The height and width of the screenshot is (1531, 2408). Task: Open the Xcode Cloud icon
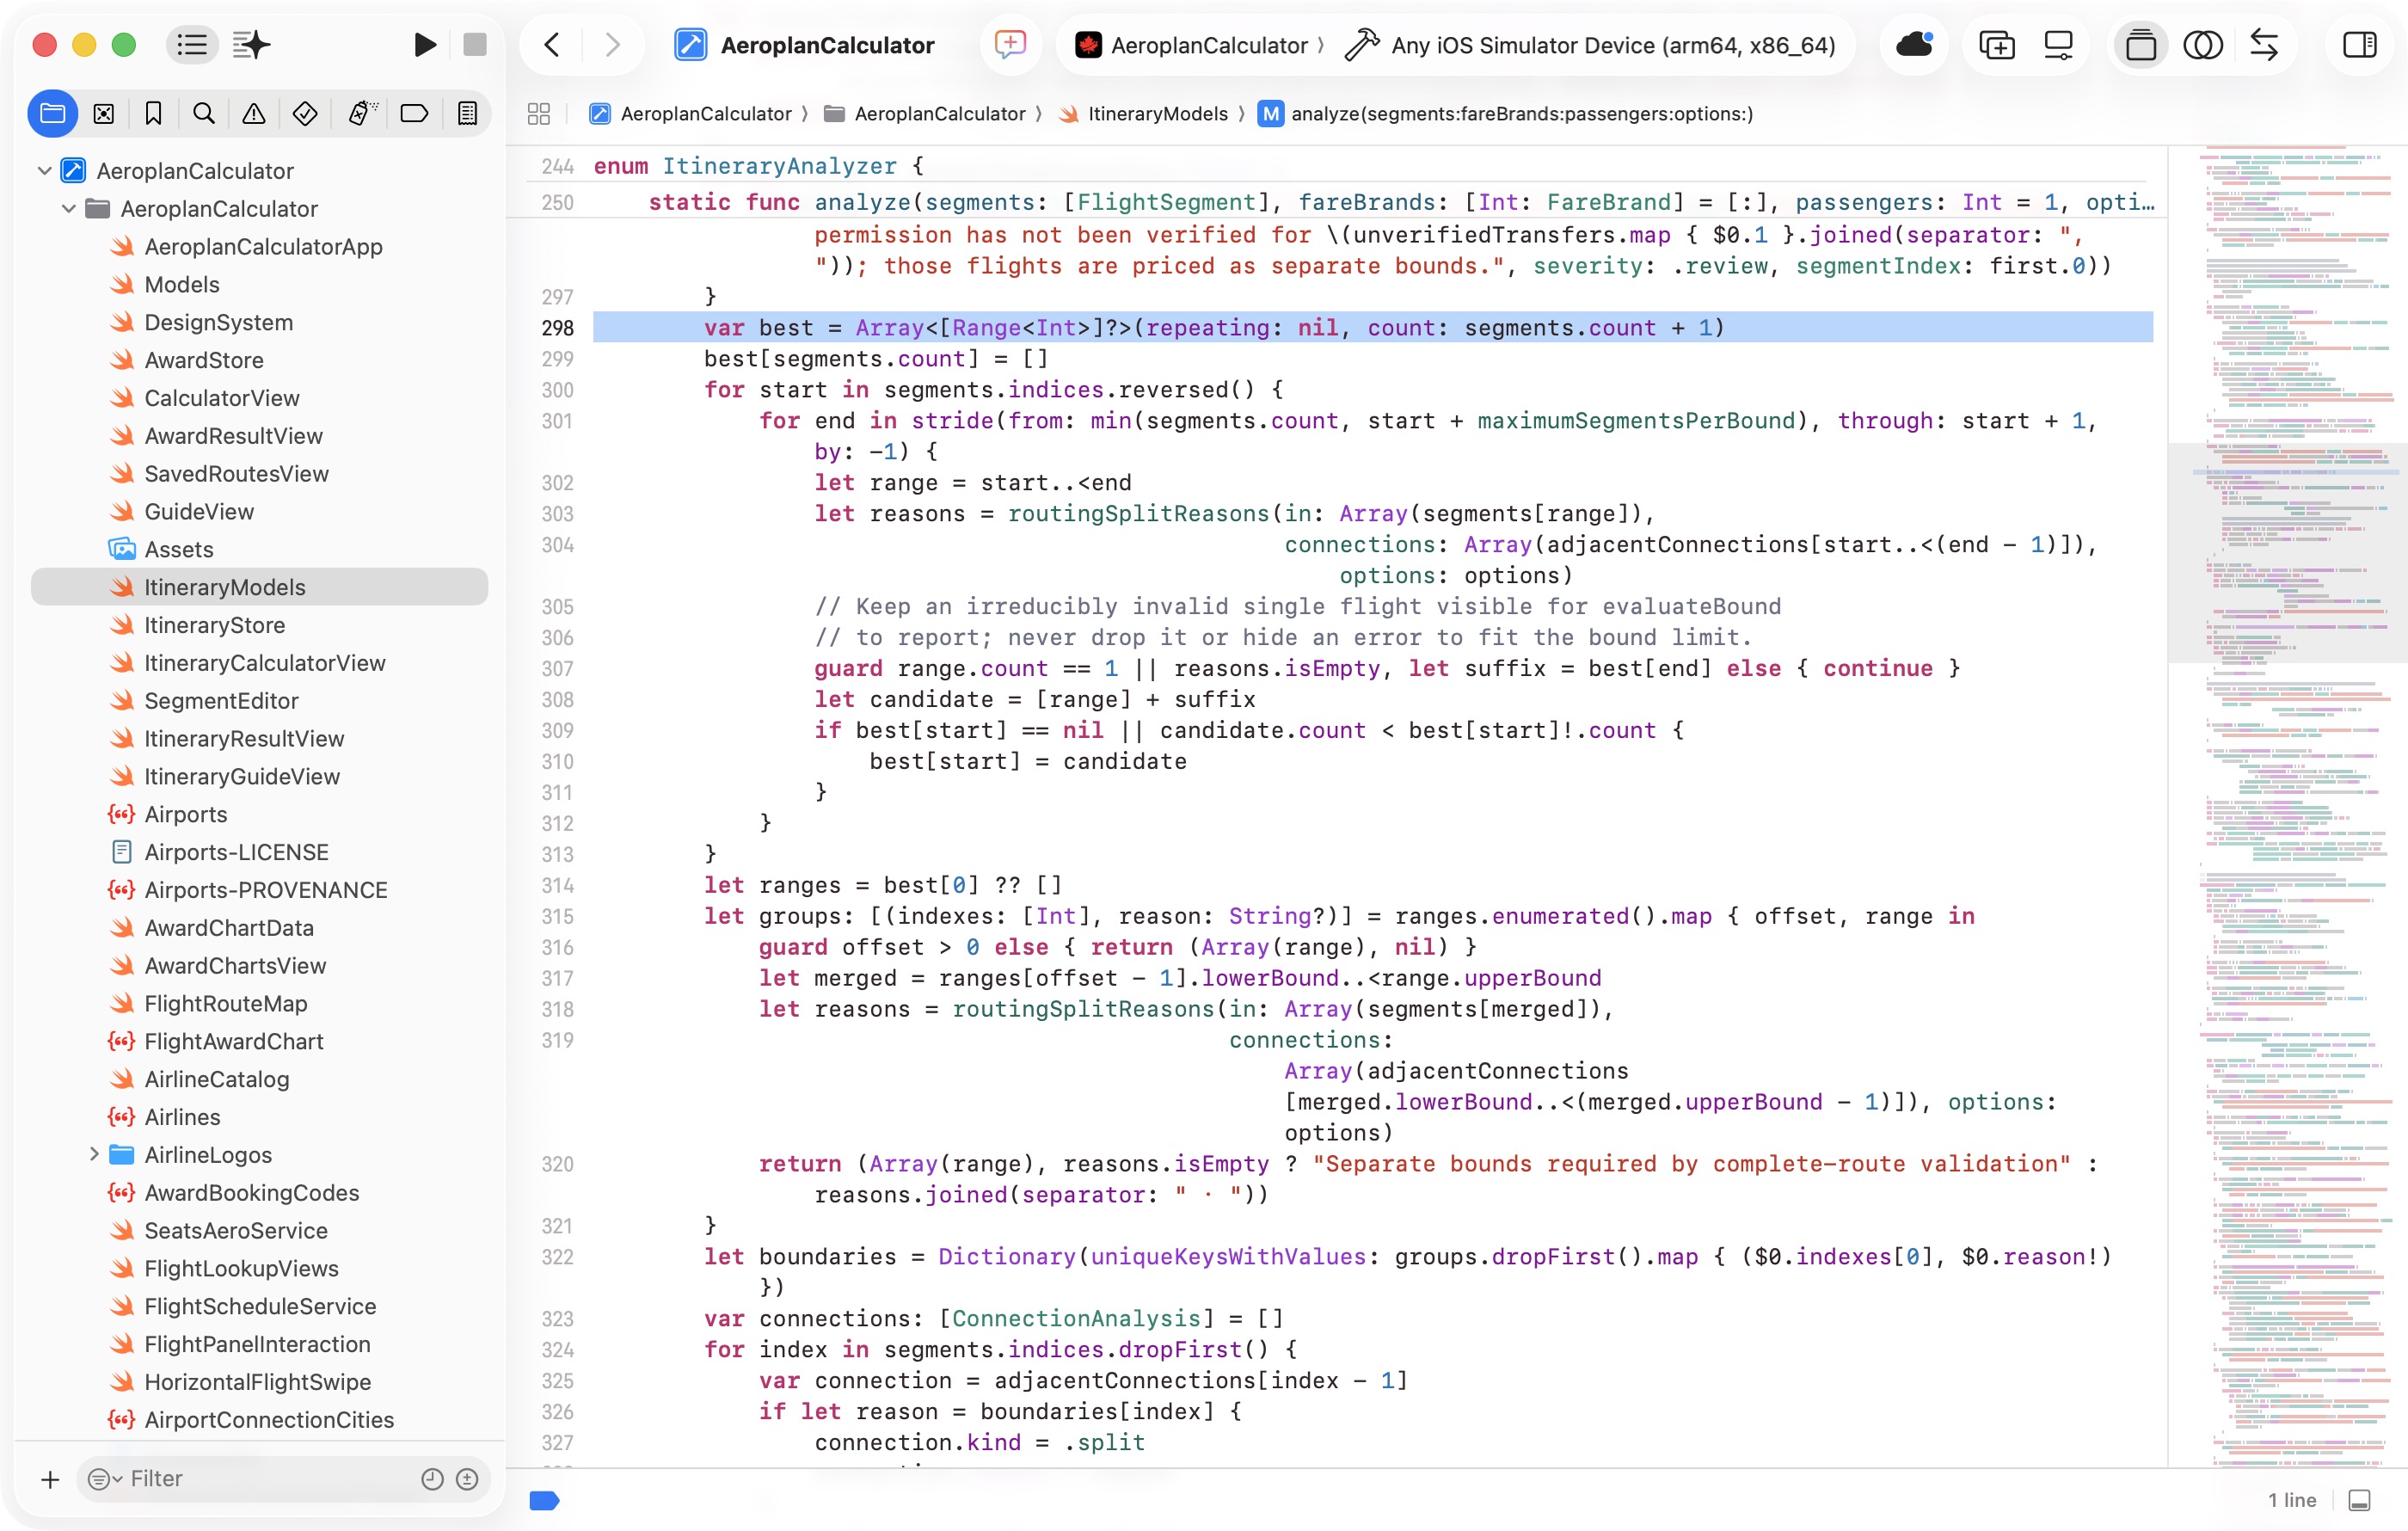1914,45
